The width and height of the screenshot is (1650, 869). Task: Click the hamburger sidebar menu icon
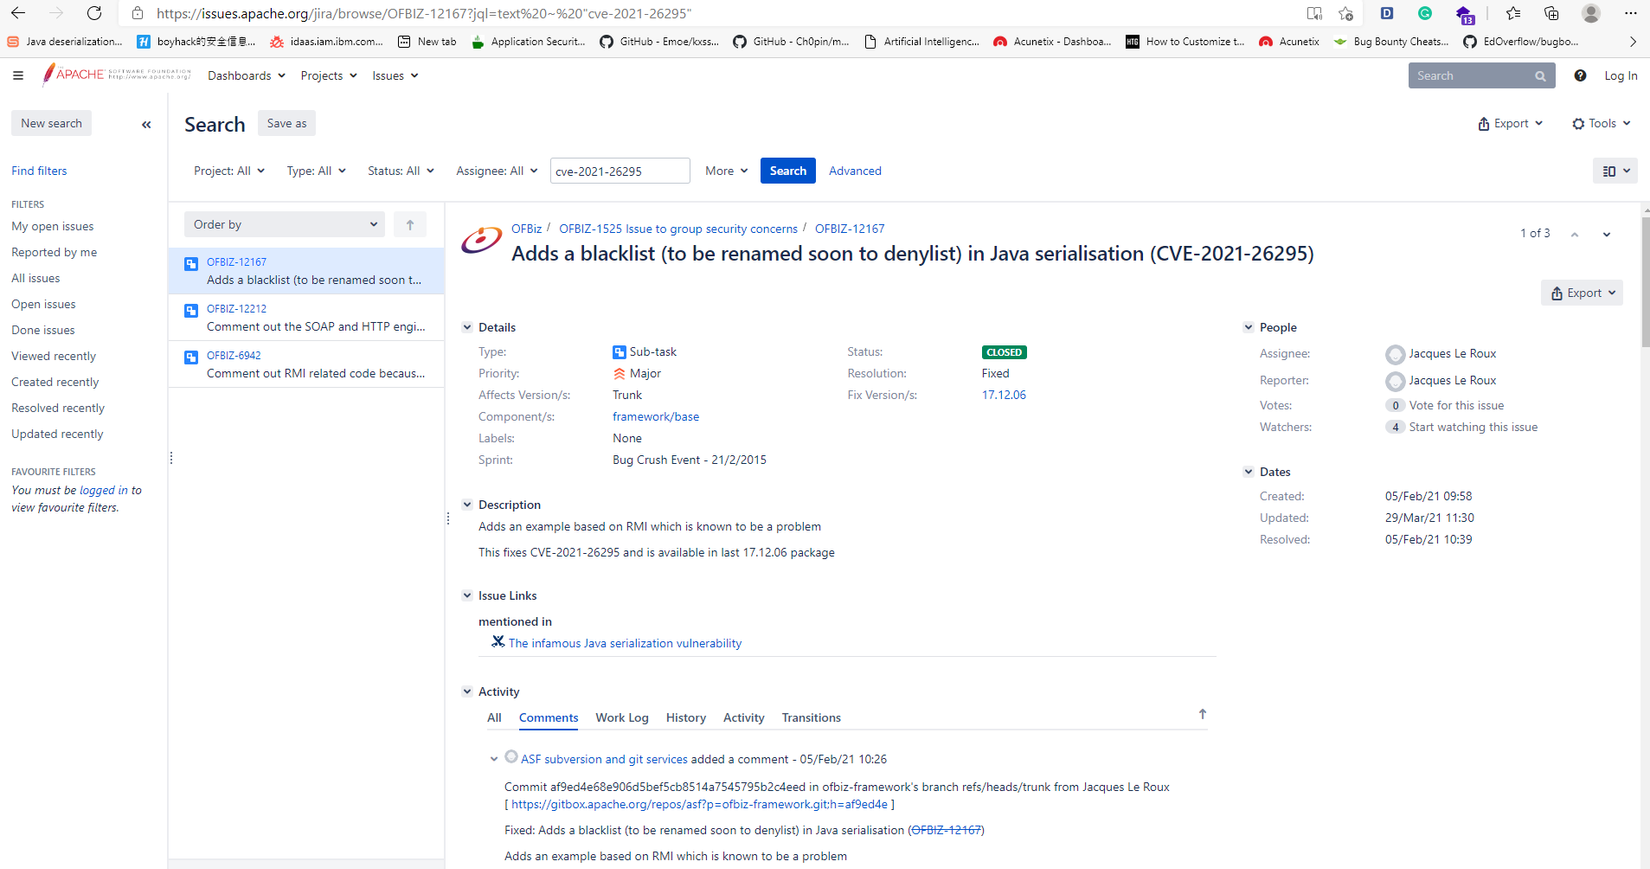(18, 76)
